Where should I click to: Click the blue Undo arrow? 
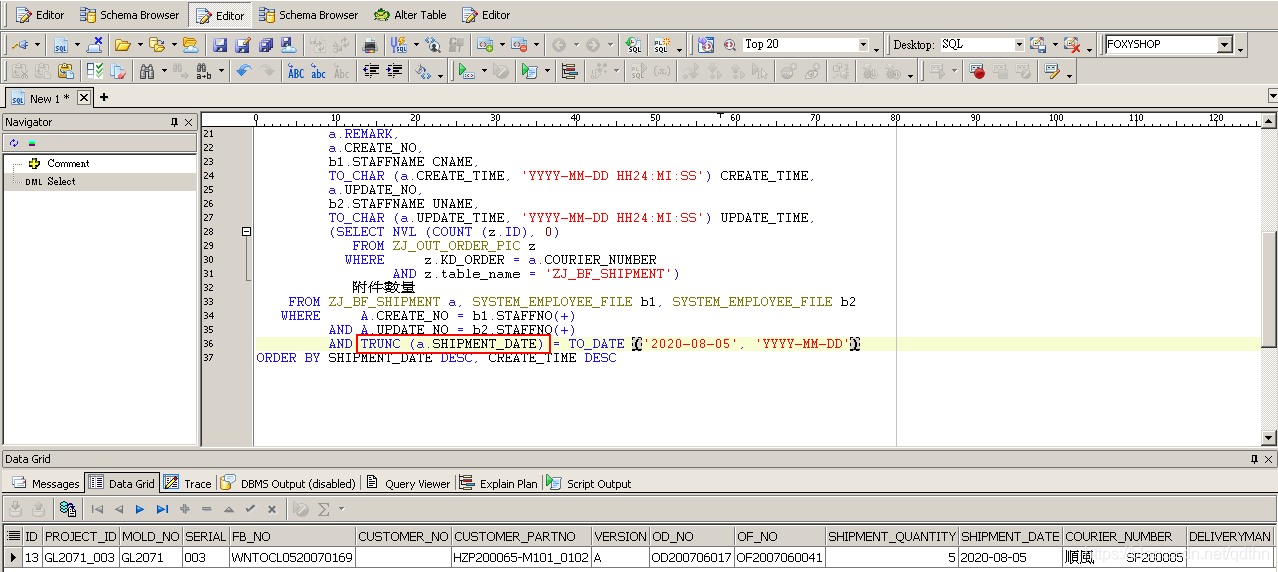pos(243,71)
